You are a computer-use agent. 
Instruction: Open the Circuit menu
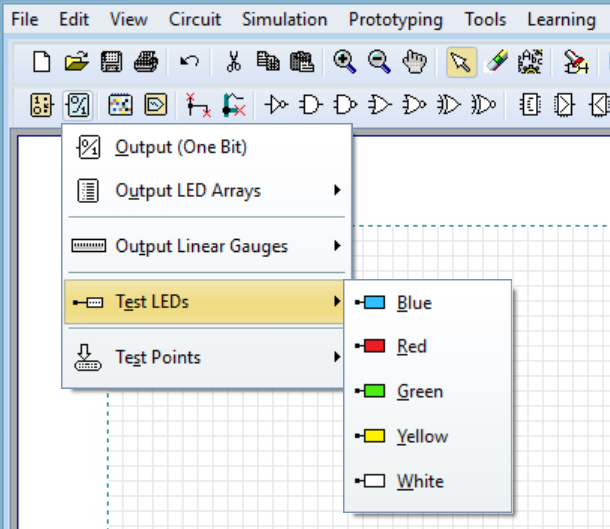(x=195, y=19)
